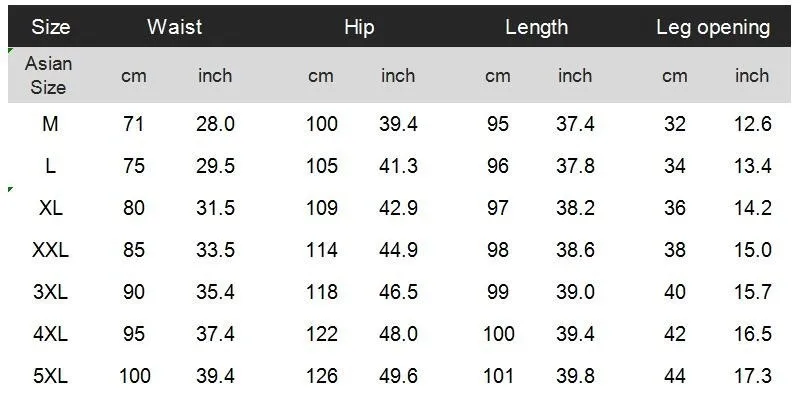Select the Asian Size subheader cell

click(x=48, y=75)
